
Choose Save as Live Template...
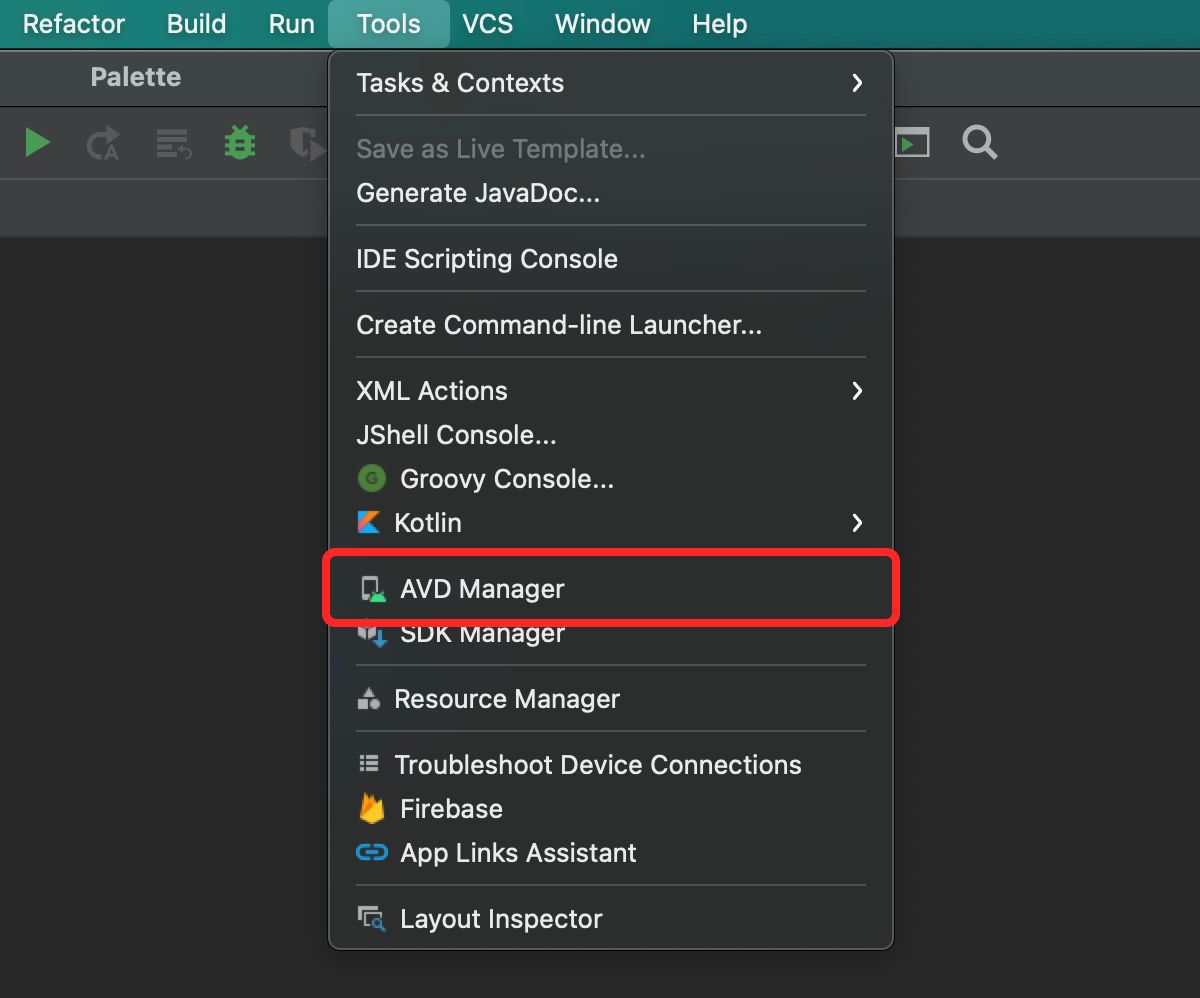click(611, 149)
